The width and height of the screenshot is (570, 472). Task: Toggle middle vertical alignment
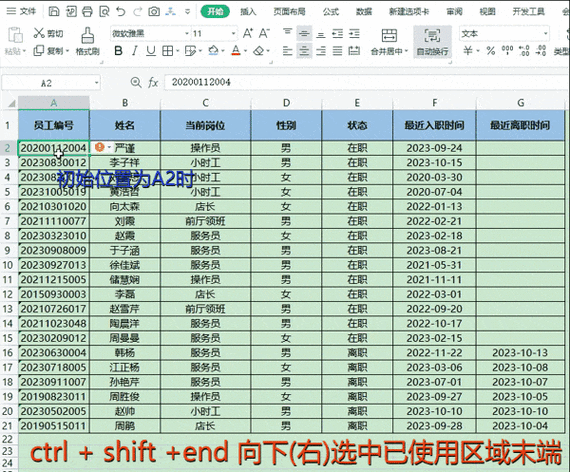point(304,33)
